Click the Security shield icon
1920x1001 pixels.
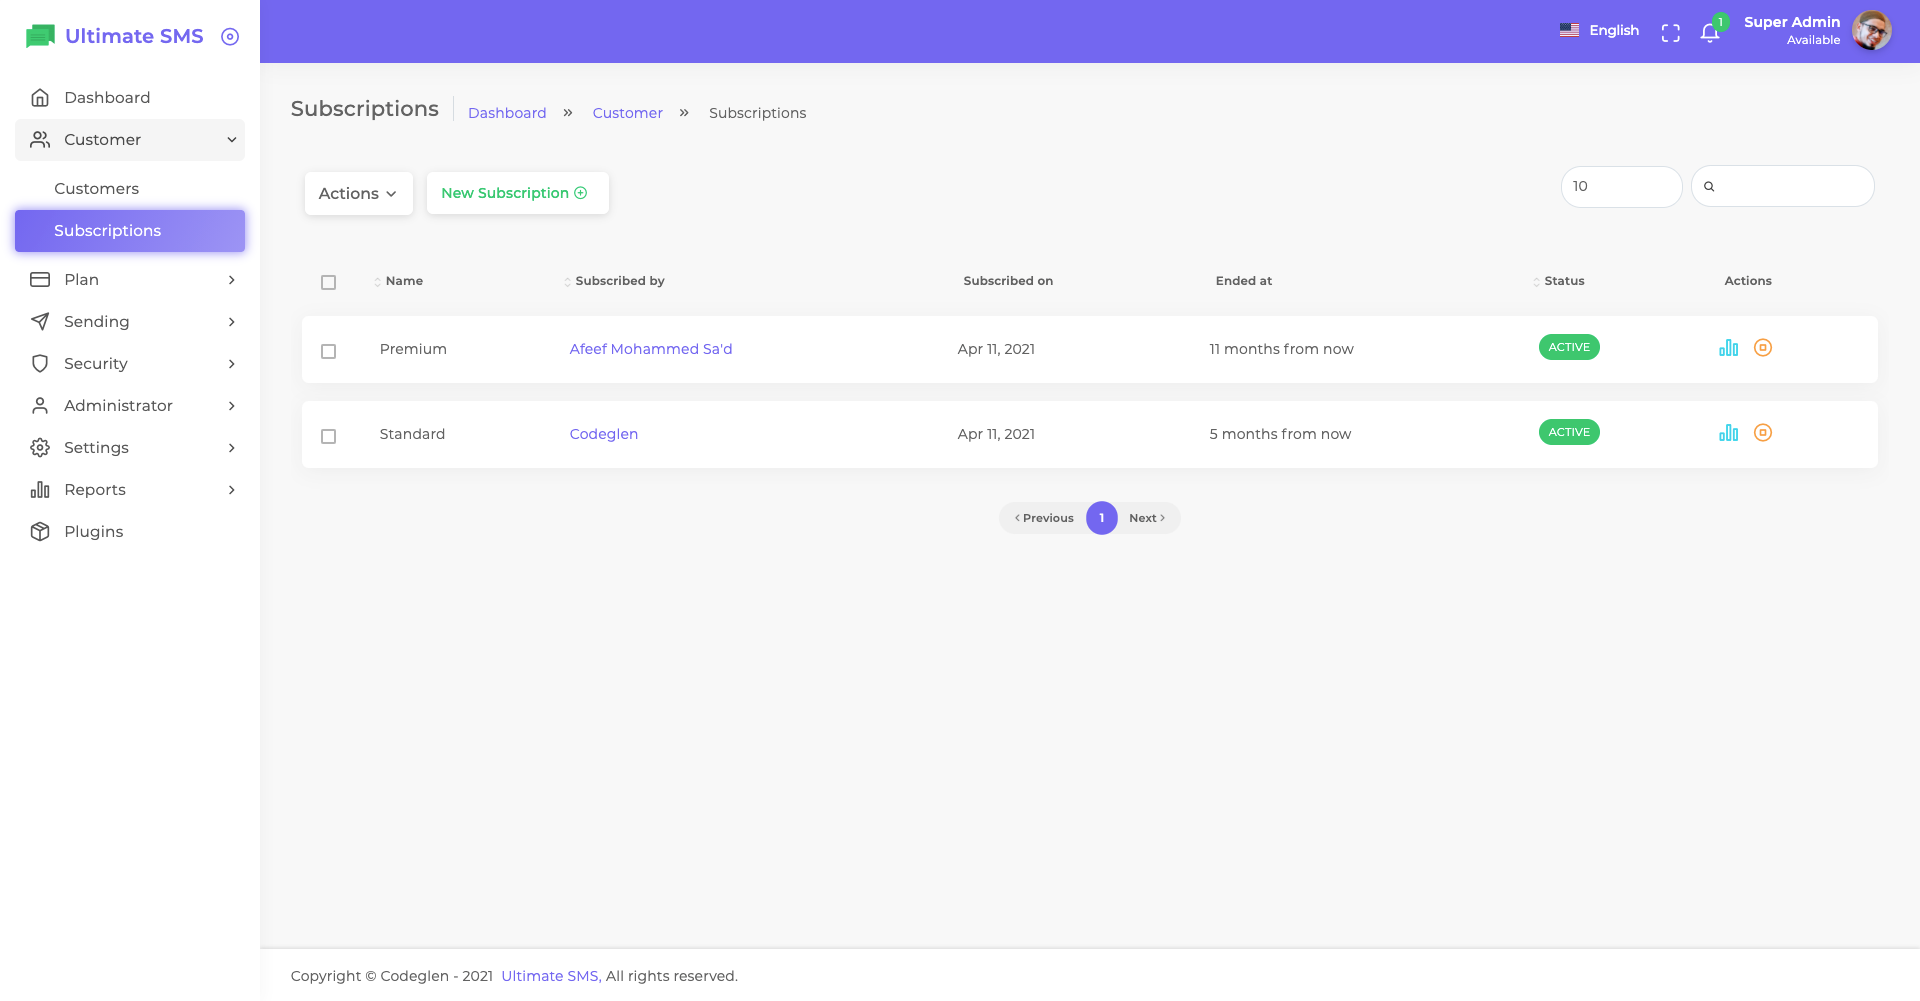40,364
